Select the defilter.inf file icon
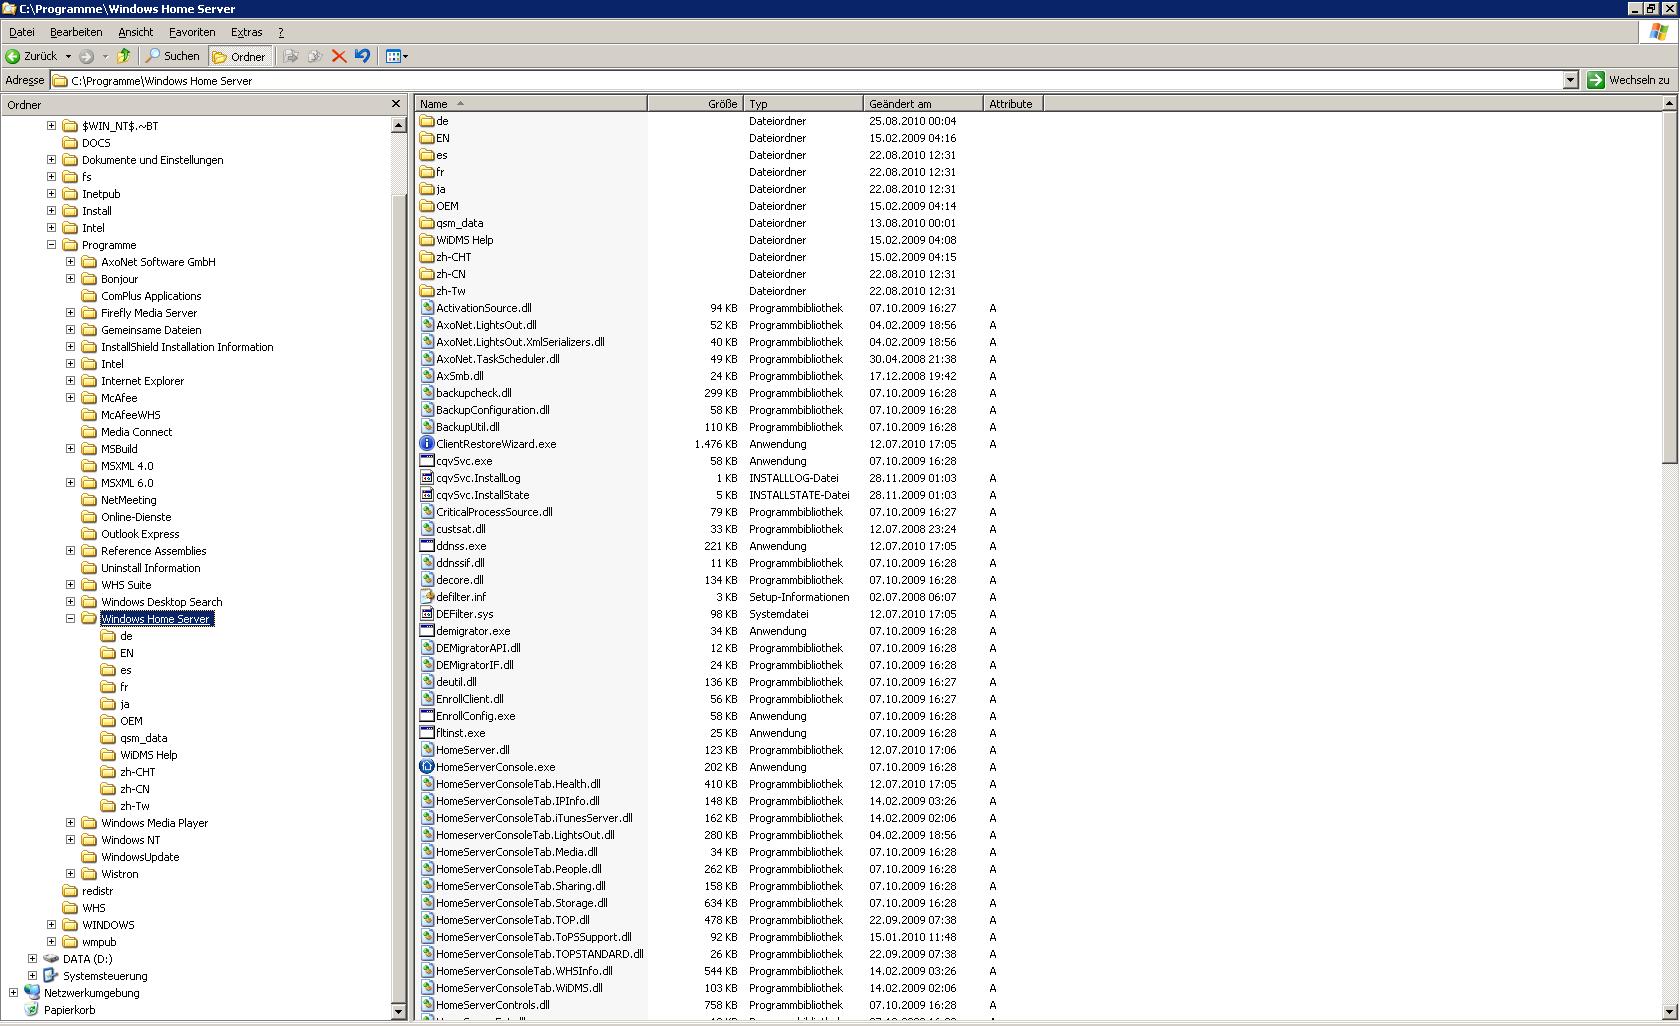The height and width of the screenshot is (1026, 1680). (x=427, y=597)
